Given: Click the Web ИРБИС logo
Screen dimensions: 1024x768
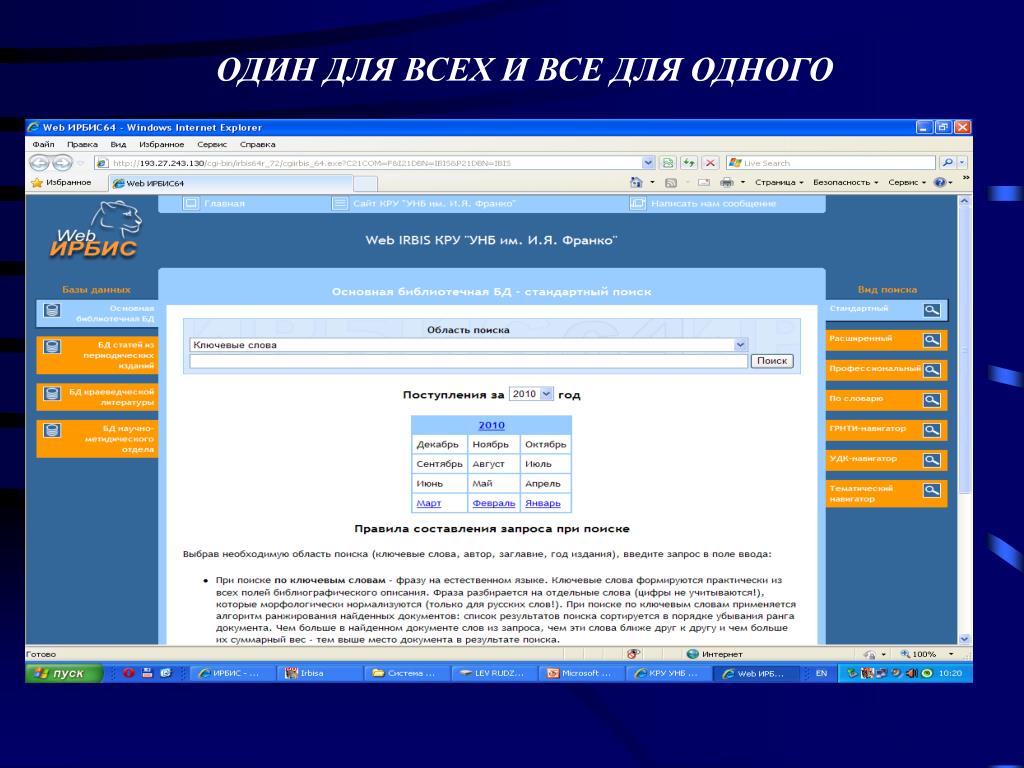Looking at the screenshot, I should click(96, 230).
